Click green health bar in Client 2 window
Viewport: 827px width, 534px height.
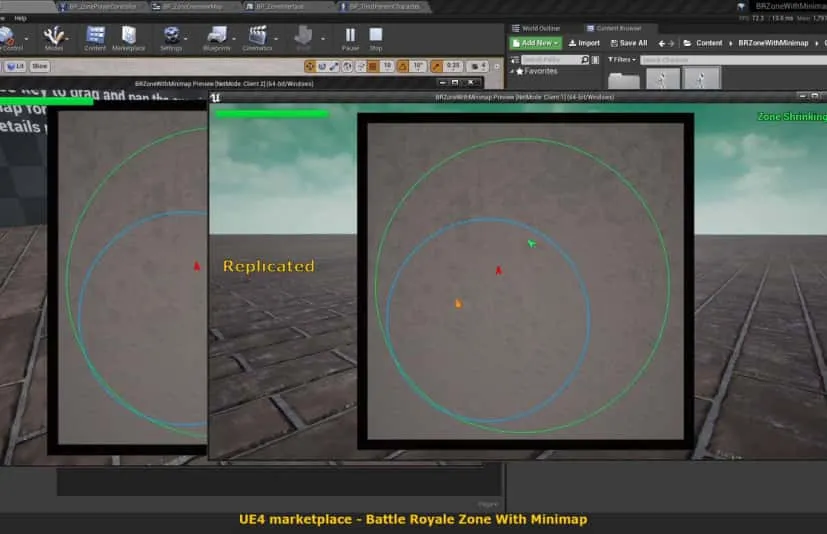point(46,101)
